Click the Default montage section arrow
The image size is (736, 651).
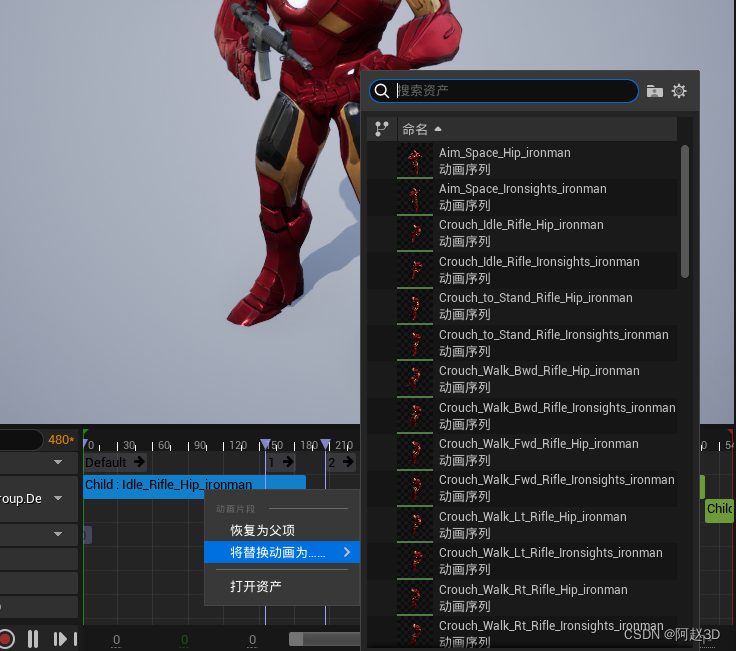[x=139, y=462]
